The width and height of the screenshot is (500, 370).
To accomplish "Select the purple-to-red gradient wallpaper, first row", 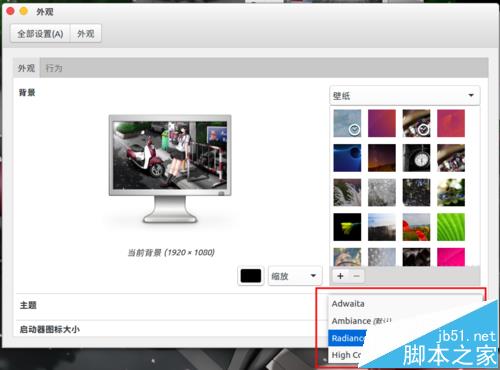I will click(x=382, y=123).
